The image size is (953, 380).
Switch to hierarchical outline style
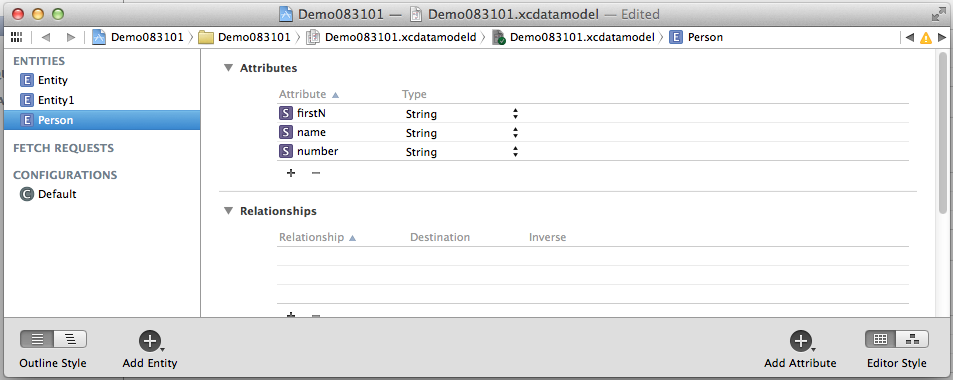[x=70, y=339]
